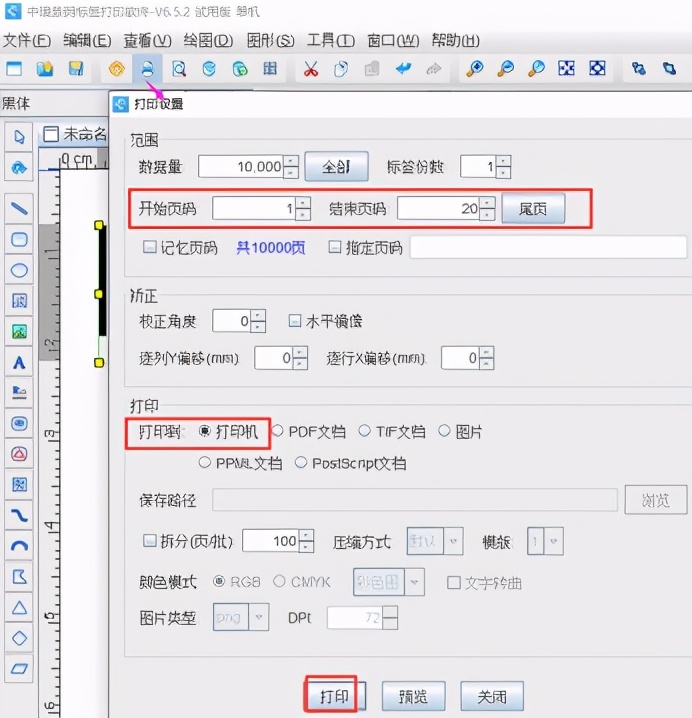Image resolution: width=692 pixels, height=718 pixels.
Task: Click the 指定页码 text input field
Action: tap(548, 247)
